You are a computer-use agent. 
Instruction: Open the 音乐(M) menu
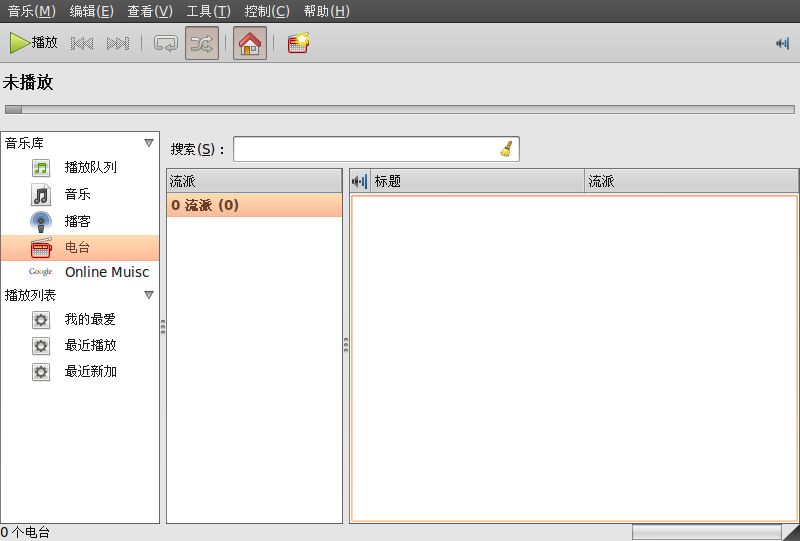coord(32,11)
